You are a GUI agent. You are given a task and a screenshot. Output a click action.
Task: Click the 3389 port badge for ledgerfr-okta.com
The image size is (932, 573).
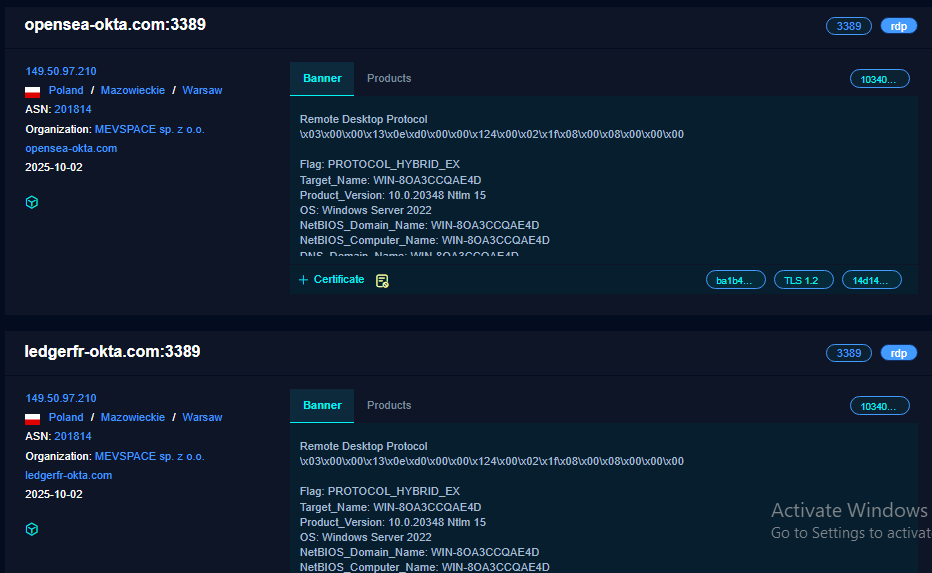coord(848,353)
